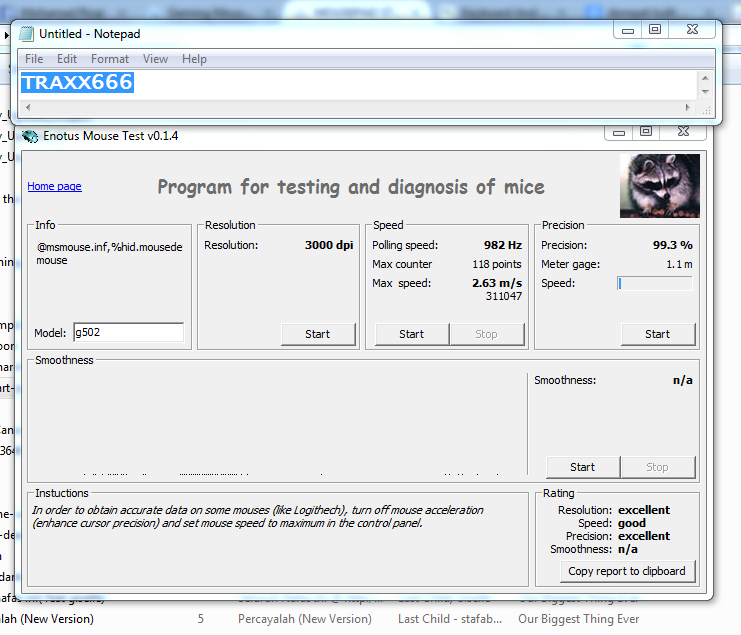Open the File menu in Notepad
The image size is (741, 635).
tap(34, 59)
